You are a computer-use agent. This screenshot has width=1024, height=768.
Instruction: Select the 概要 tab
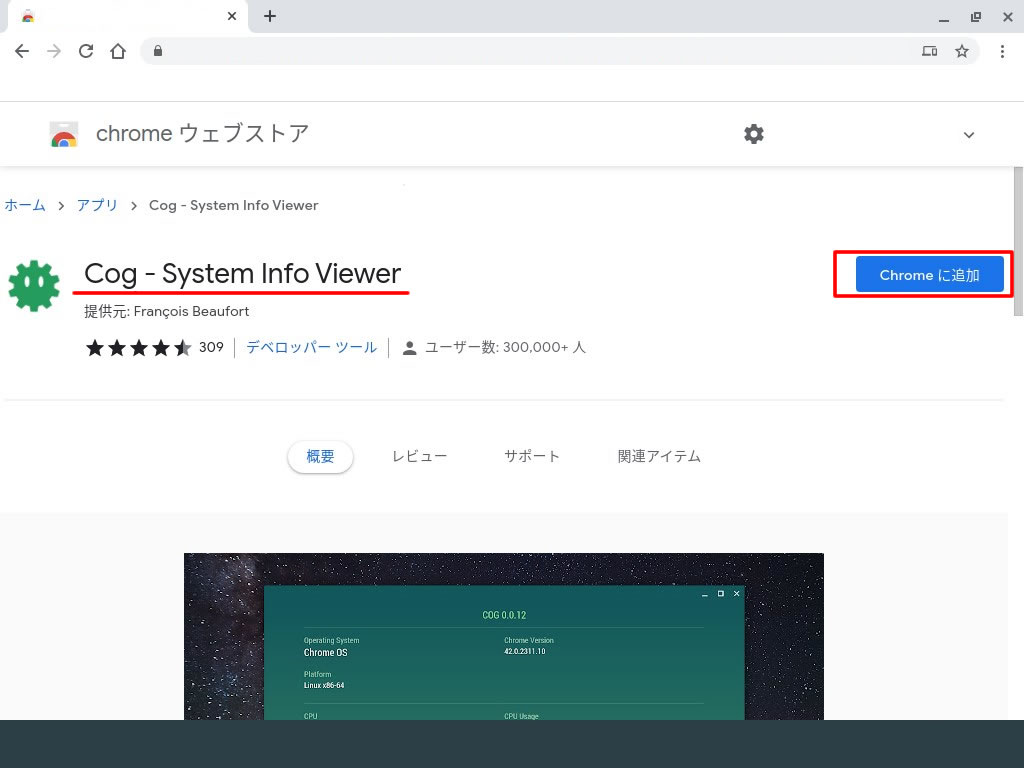320,456
